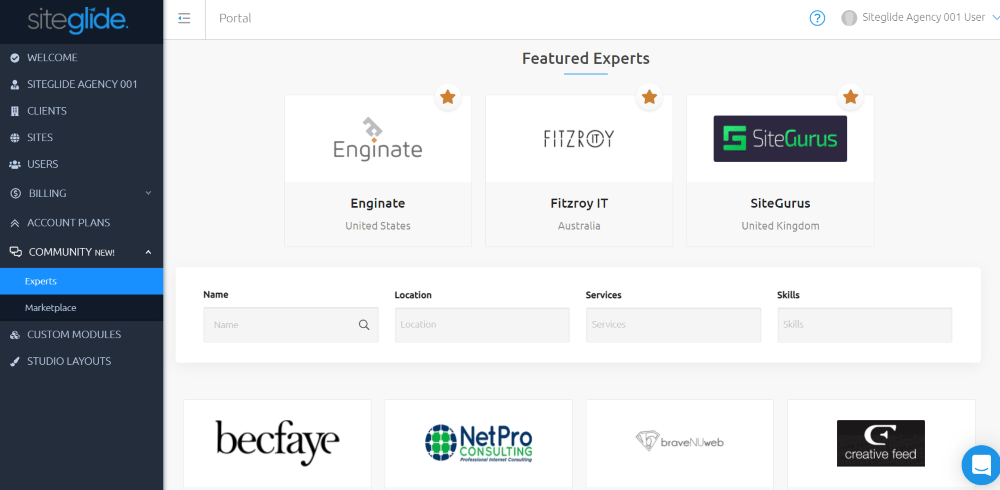Image resolution: width=1000 pixels, height=490 pixels.
Task: Open Siteglide Agency 001 in sidebar
Action: pos(82,84)
